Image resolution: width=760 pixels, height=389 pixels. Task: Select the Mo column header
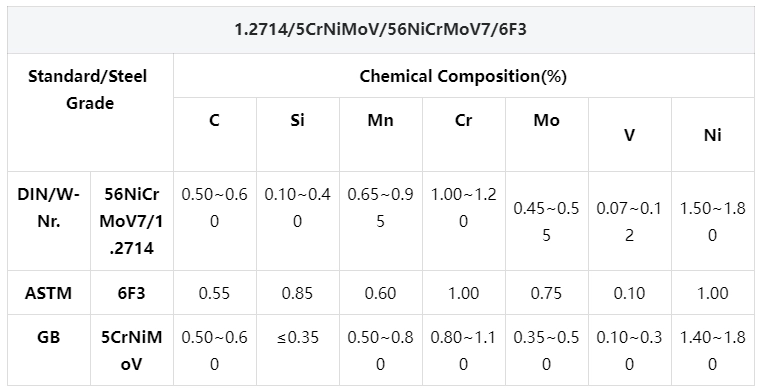tap(546, 120)
